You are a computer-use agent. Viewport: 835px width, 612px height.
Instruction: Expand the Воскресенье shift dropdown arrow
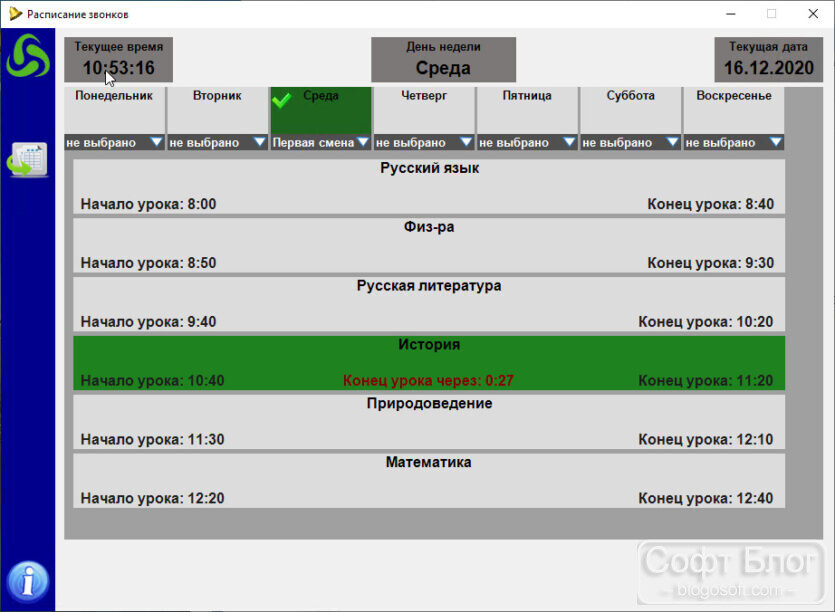[775, 142]
